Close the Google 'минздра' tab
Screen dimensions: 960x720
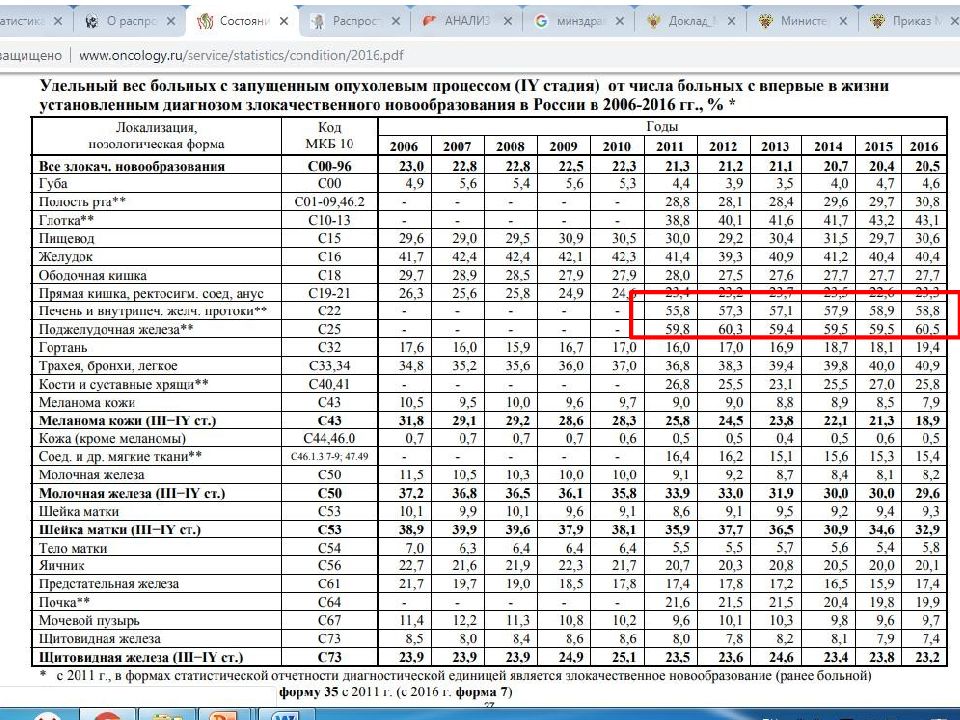click(620, 21)
